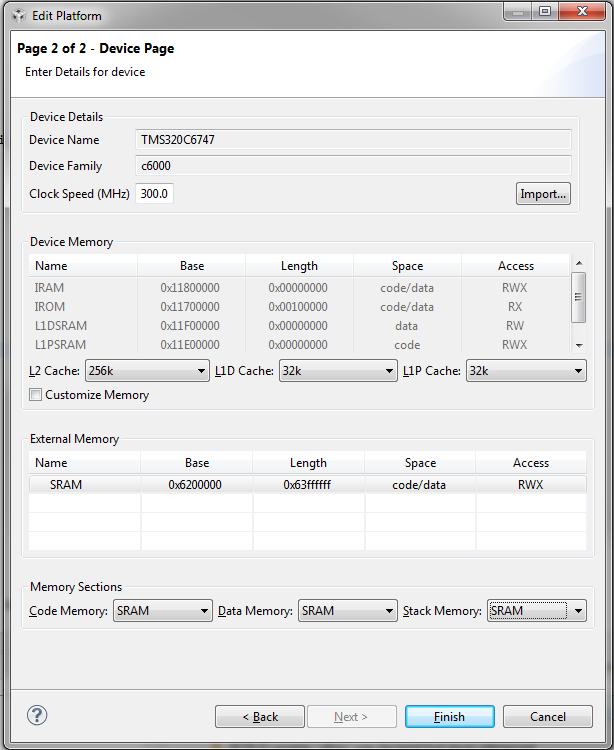Open the Data Memory dropdown

coord(348,611)
